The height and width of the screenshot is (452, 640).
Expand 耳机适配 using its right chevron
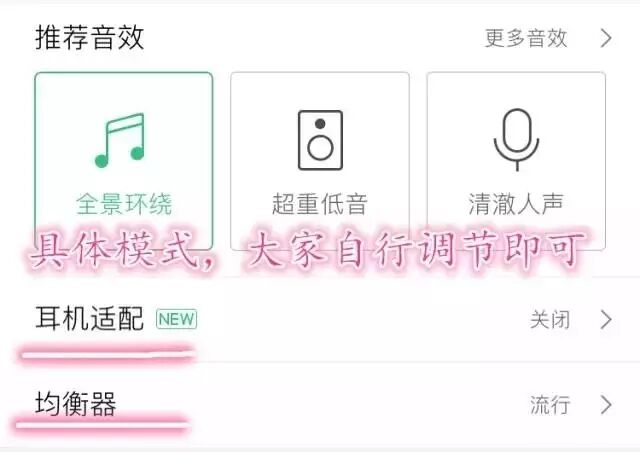[x=606, y=320]
